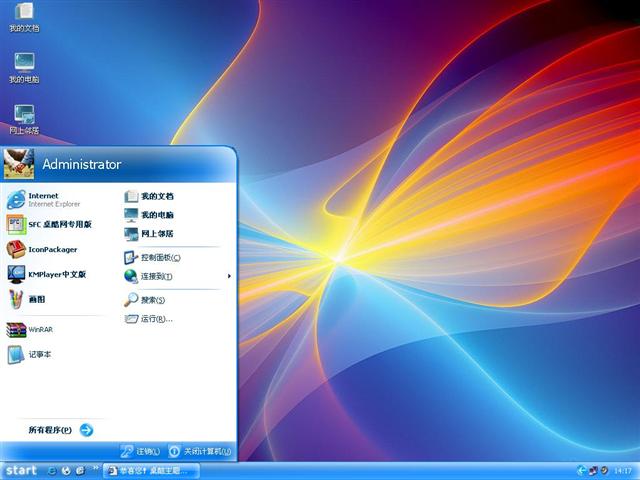The height and width of the screenshot is (480, 640).
Task: Open 控制面板(C) control panel
Action: (x=176, y=258)
